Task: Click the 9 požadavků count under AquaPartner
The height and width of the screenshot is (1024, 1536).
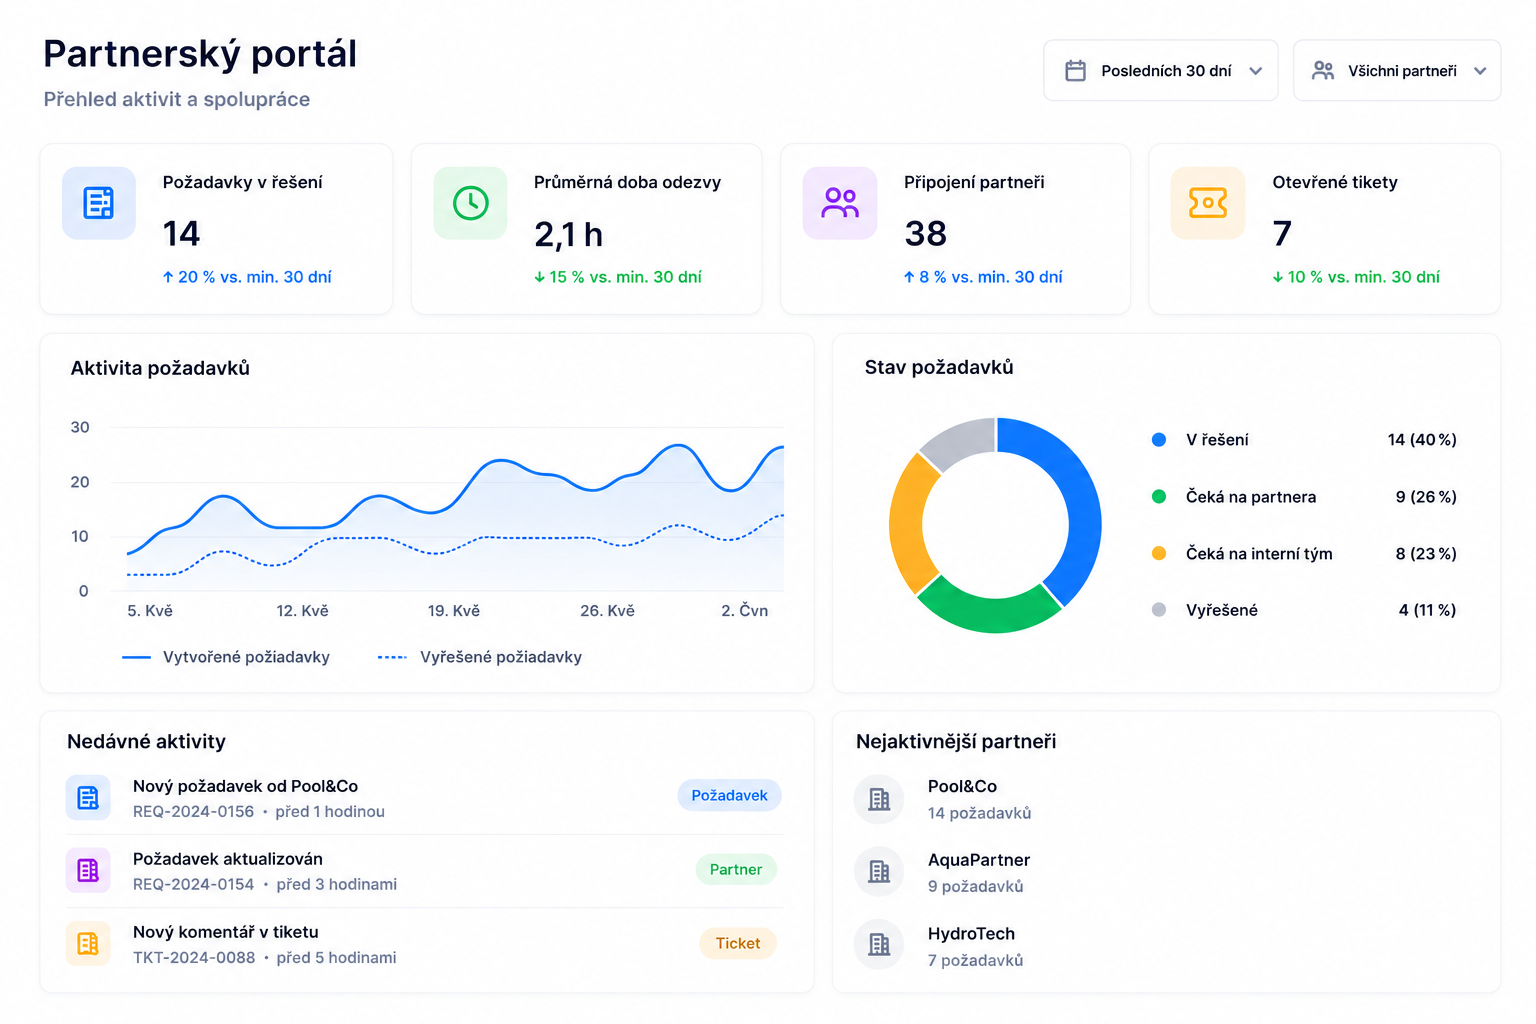Action: coord(976,887)
